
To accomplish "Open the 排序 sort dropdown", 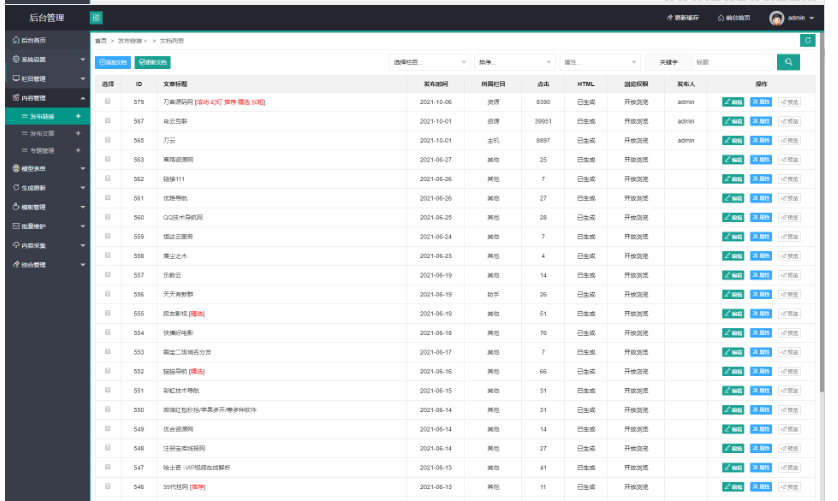I will tap(513, 62).
